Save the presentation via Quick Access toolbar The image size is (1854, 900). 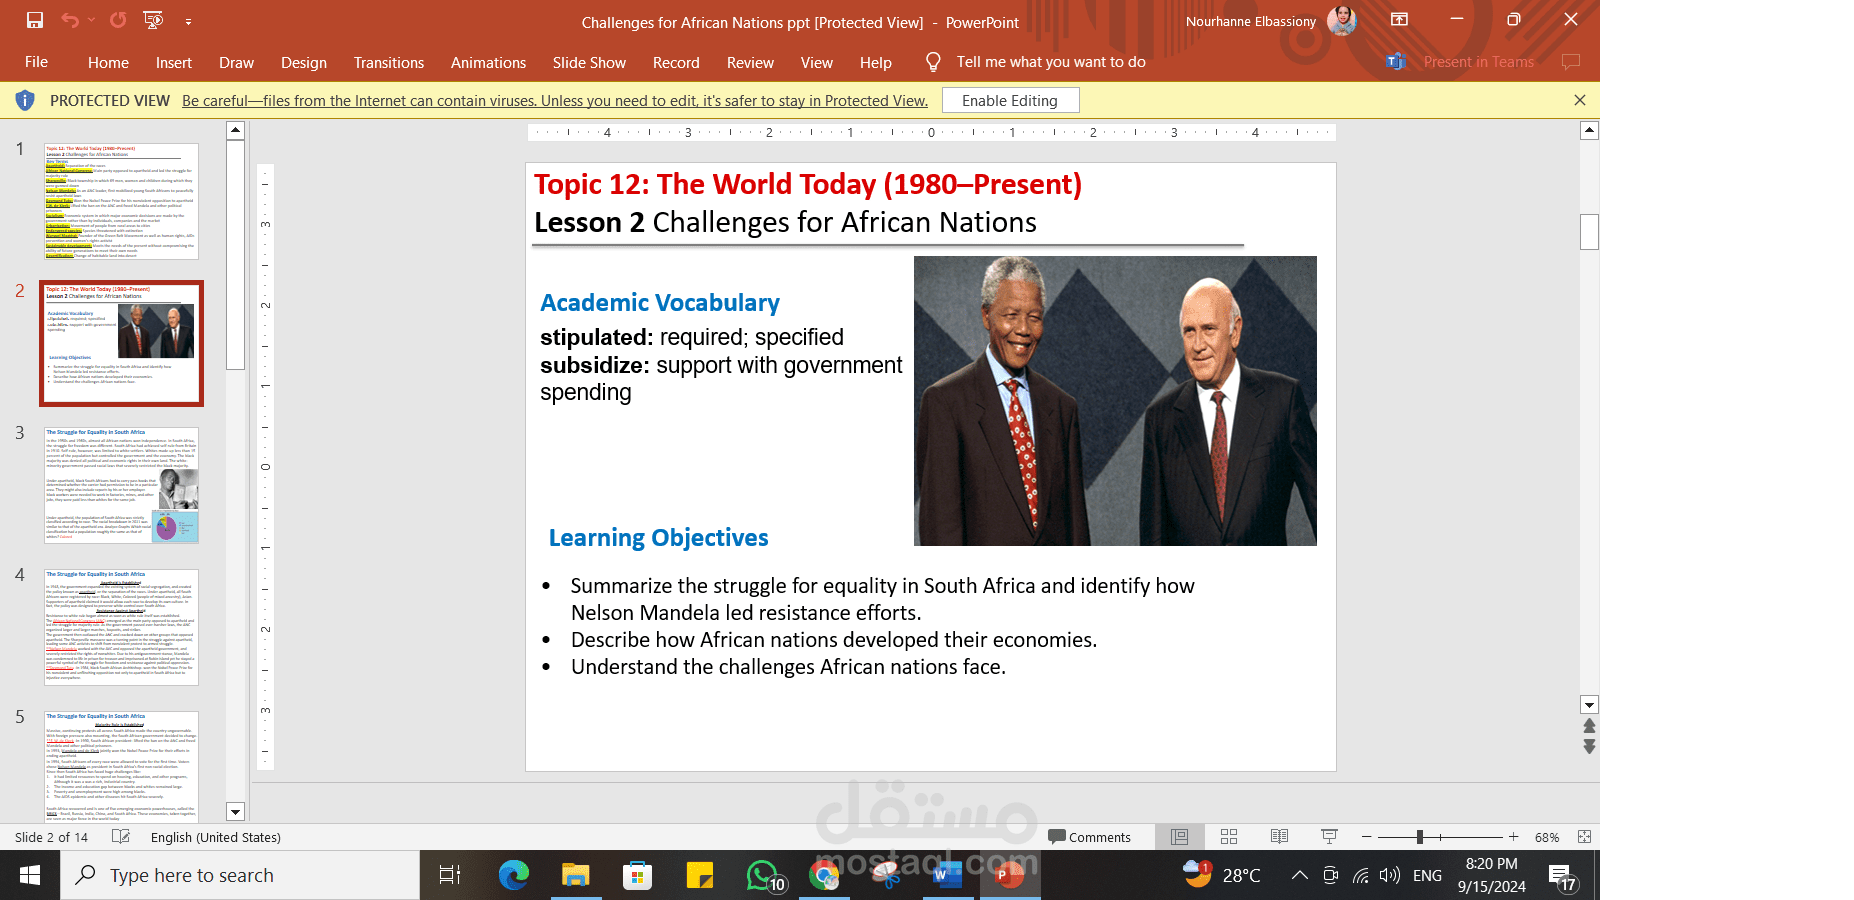tap(33, 19)
